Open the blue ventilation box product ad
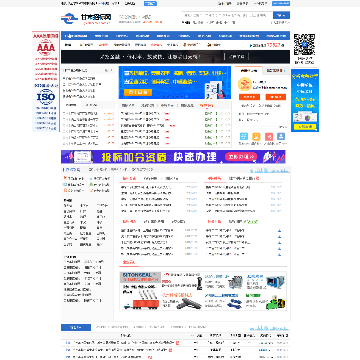Image resolution: width=360 pixels, height=360 pixels. (x=266, y=282)
